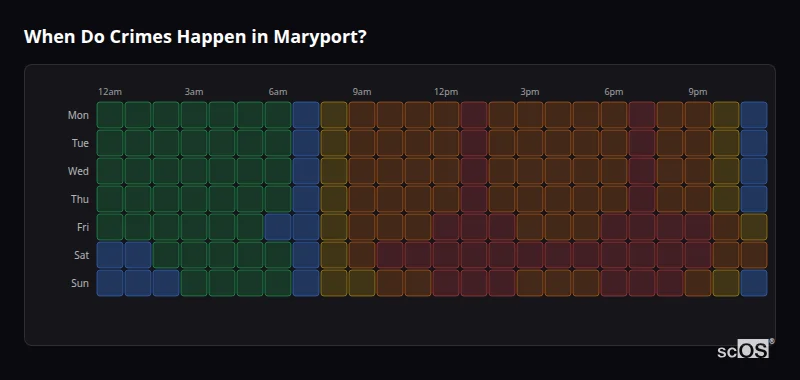This screenshot has height=380, width=800.
Task: Select the red Tuesday 1pm cell
Action: pos(473,143)
